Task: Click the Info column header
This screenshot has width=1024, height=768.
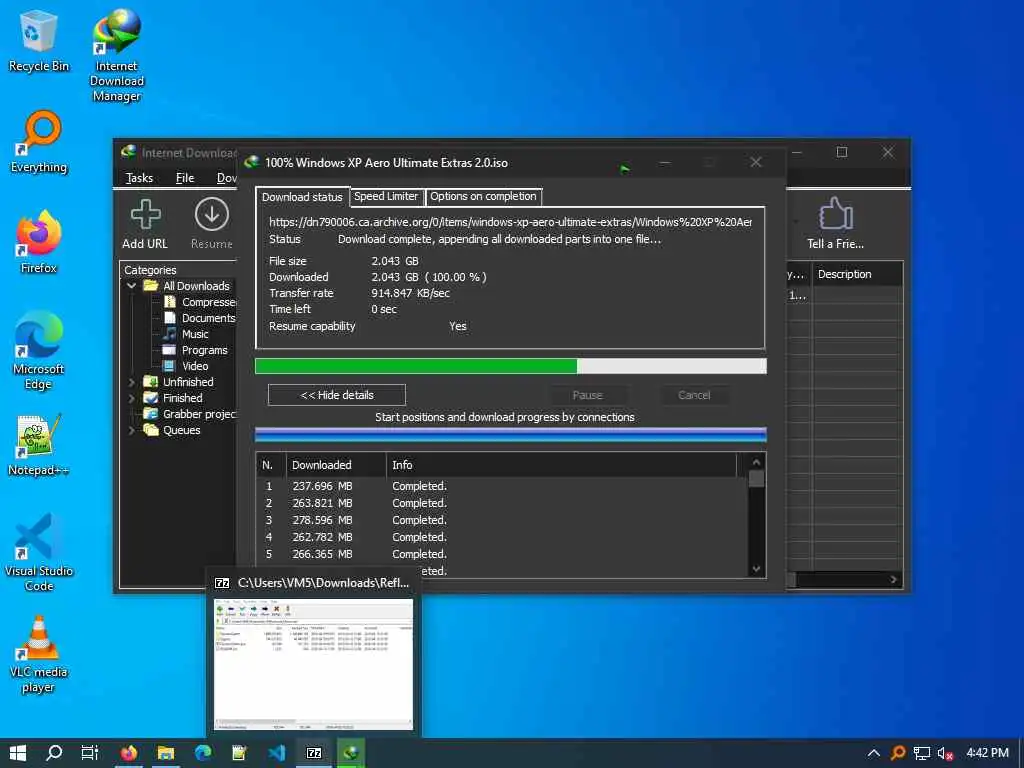Action: 562,465
